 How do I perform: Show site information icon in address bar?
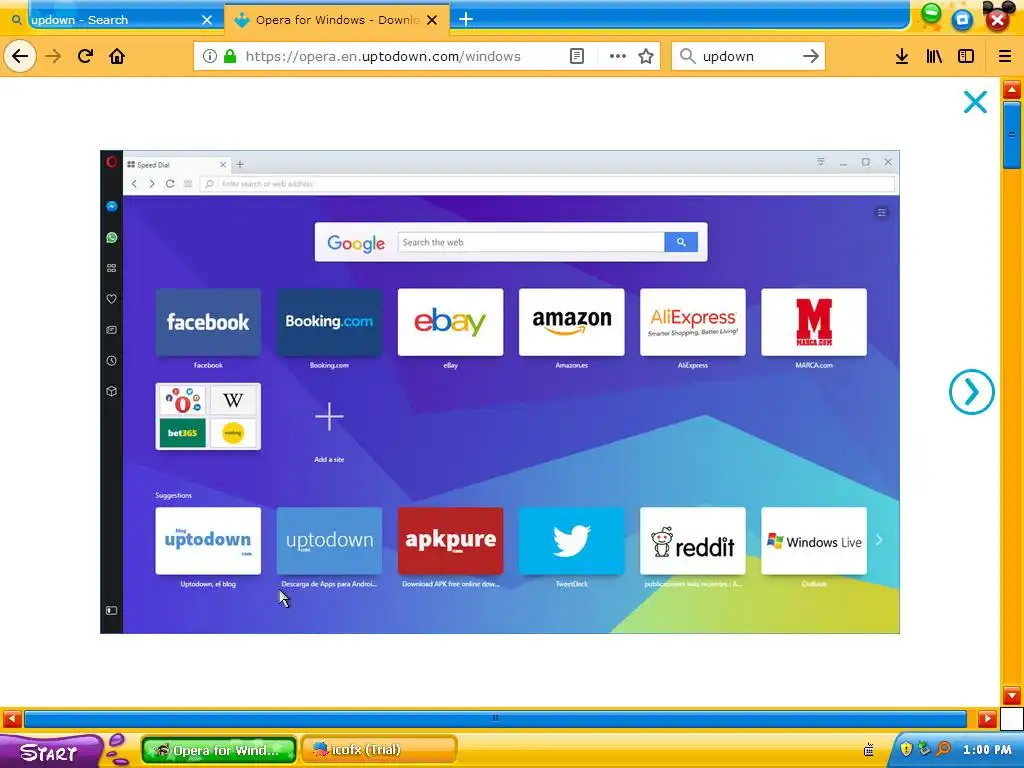210,56
